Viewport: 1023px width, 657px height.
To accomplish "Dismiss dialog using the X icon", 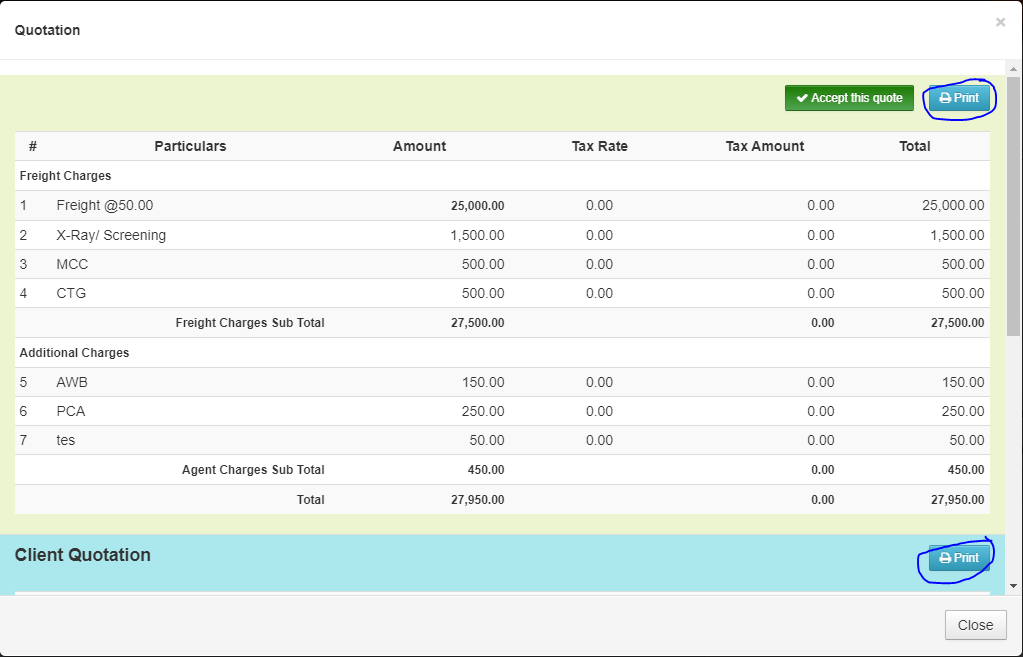I will 1000,23.
